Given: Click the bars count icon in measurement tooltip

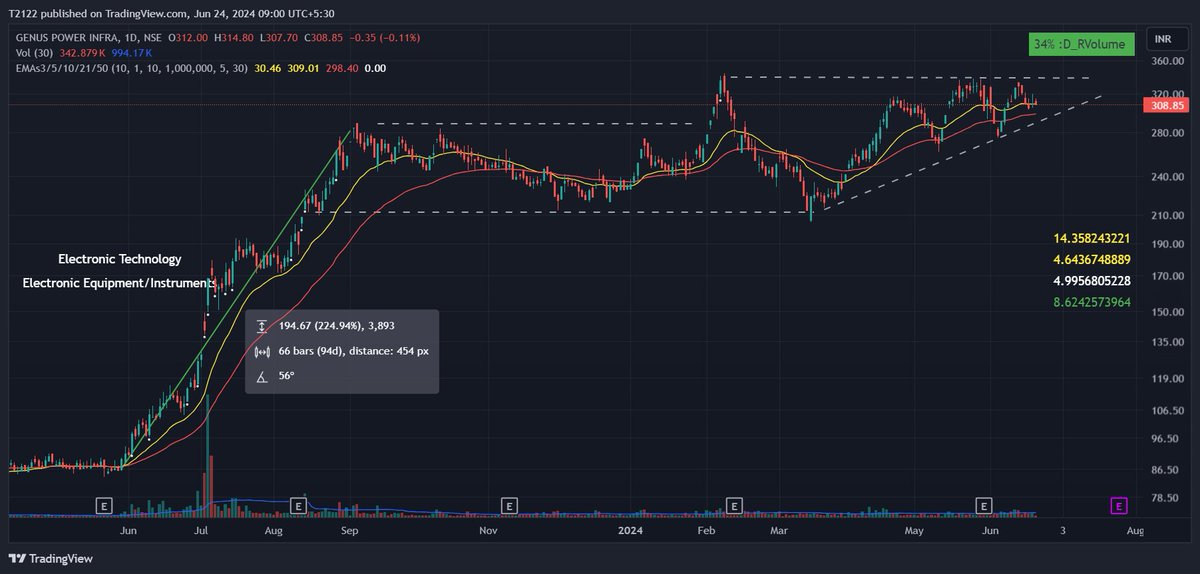Looking at the screenshot, I should coord(263,351).
